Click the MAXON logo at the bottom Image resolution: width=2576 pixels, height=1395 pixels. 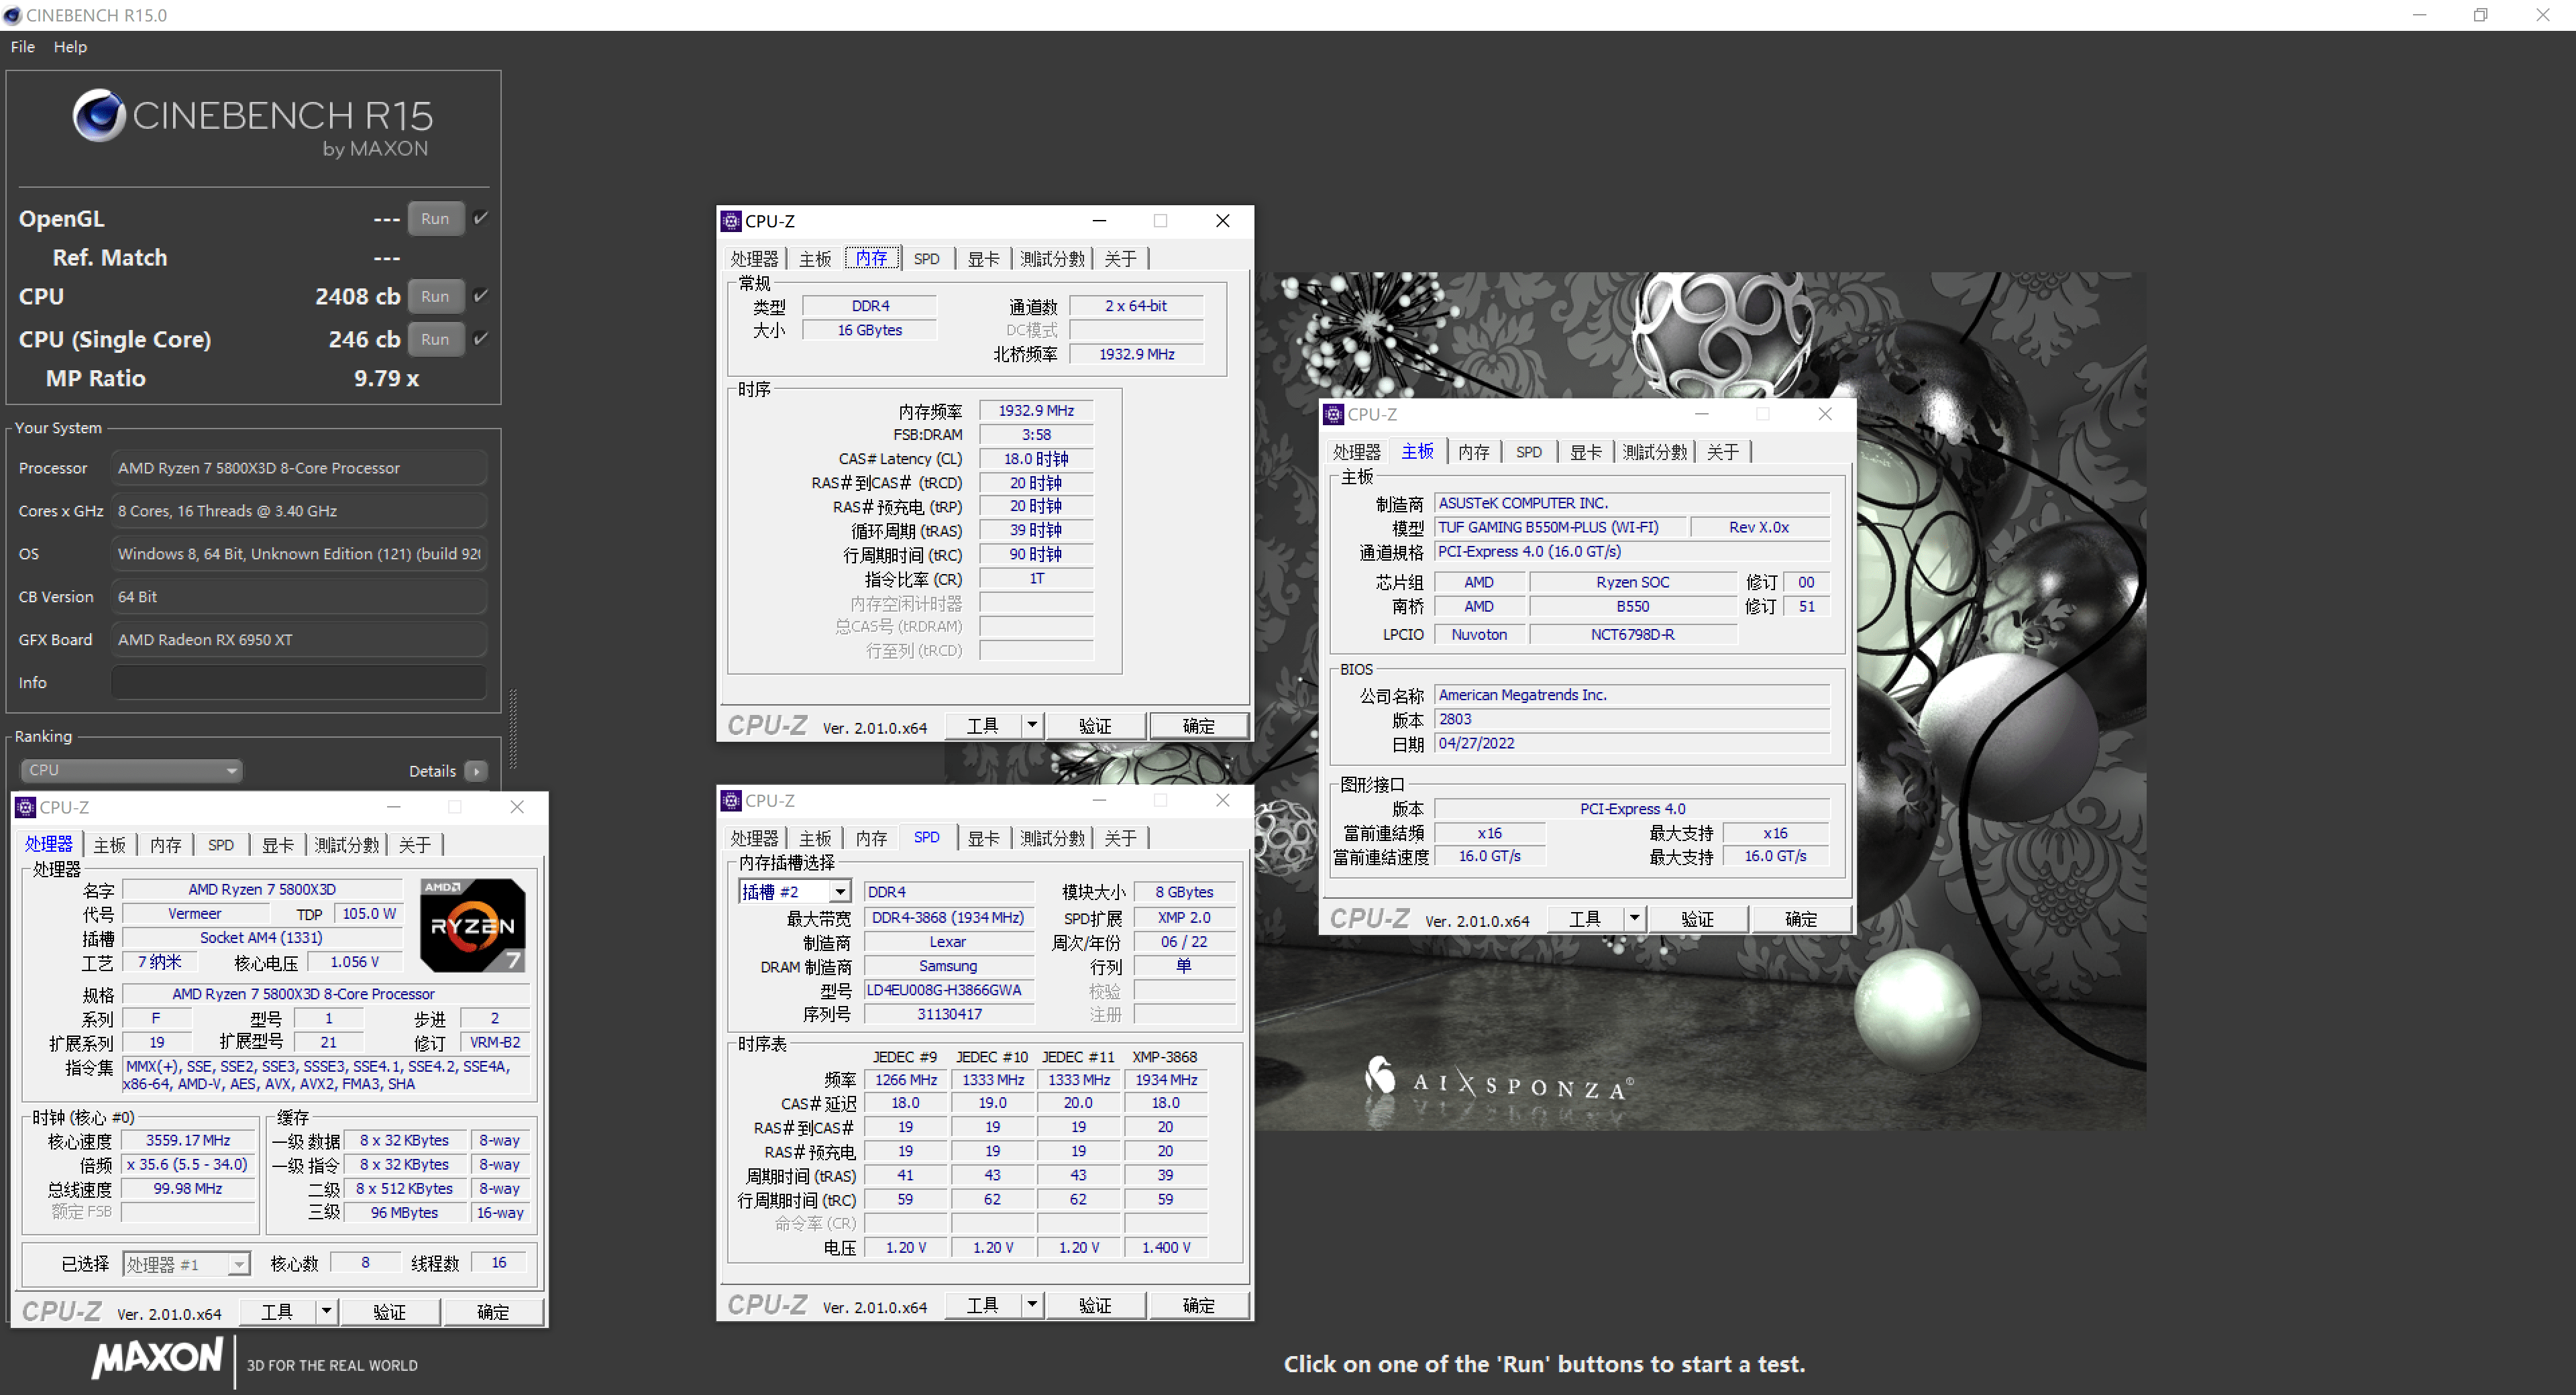[157, 1358]
